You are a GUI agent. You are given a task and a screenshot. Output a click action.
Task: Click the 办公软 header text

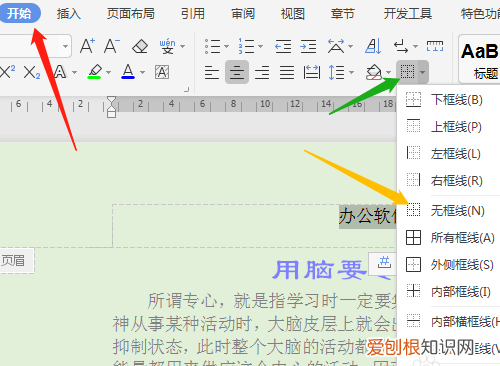[368, 216]
